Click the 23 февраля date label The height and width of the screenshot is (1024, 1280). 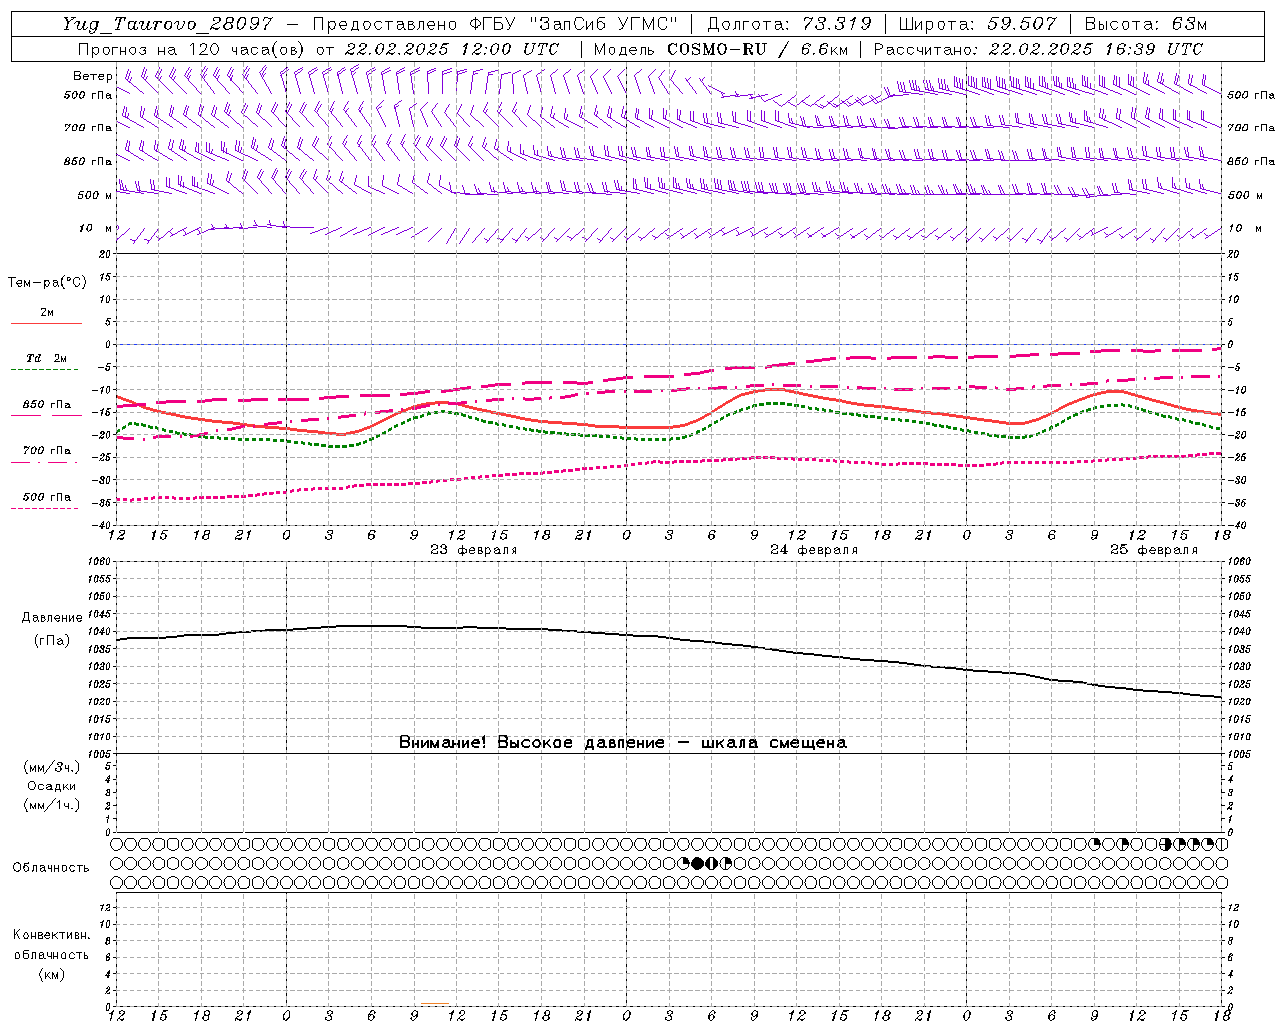point(473,550)
